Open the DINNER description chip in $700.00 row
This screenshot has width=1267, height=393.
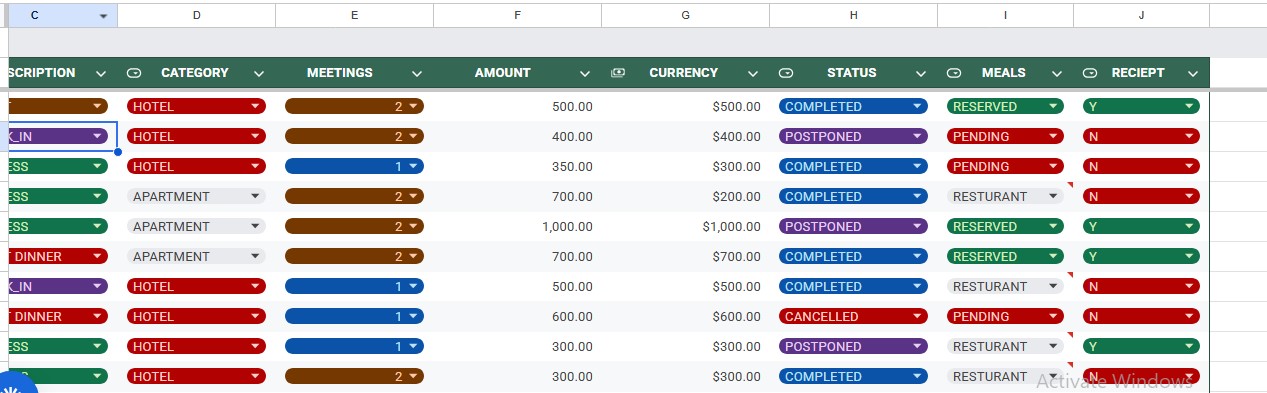(58, 256)
